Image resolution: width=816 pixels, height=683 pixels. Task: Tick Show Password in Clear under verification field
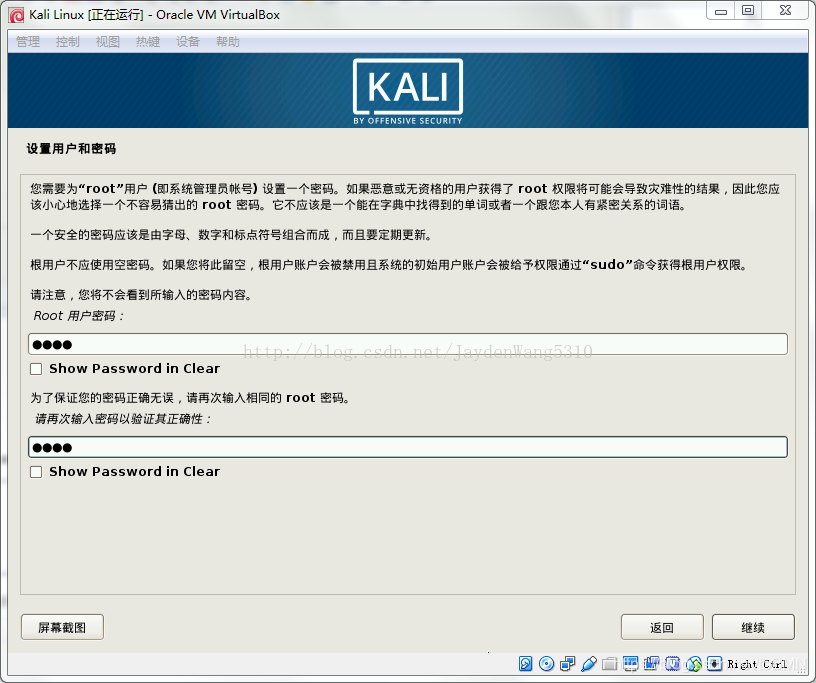36,472
